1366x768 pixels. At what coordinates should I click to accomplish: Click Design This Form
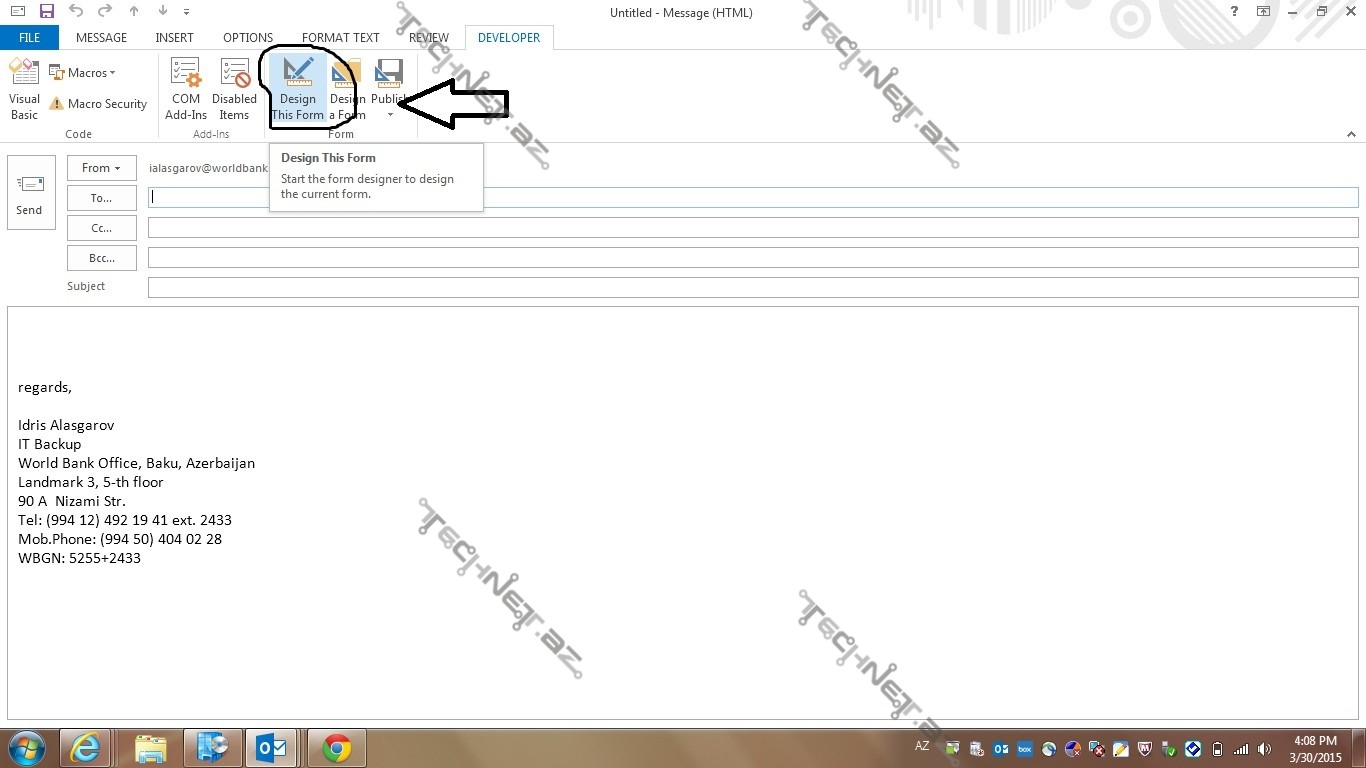[x=298, y=89]
